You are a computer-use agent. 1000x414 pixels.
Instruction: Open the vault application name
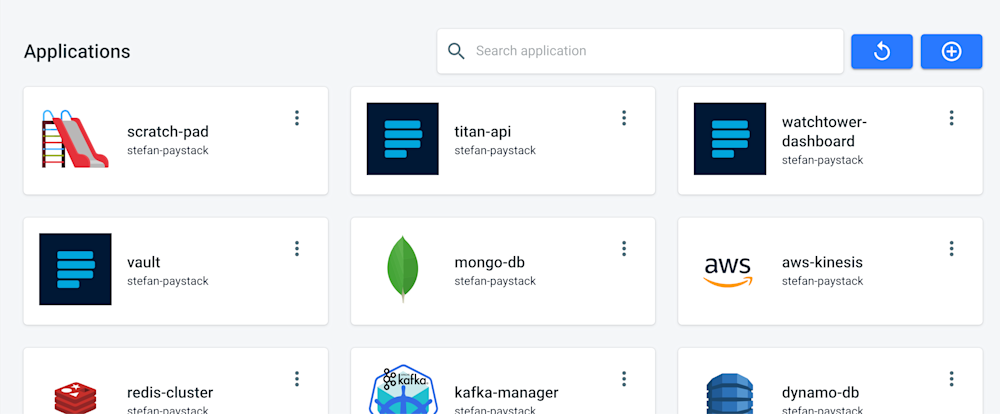pyautogui.click(x=143, y=262)
